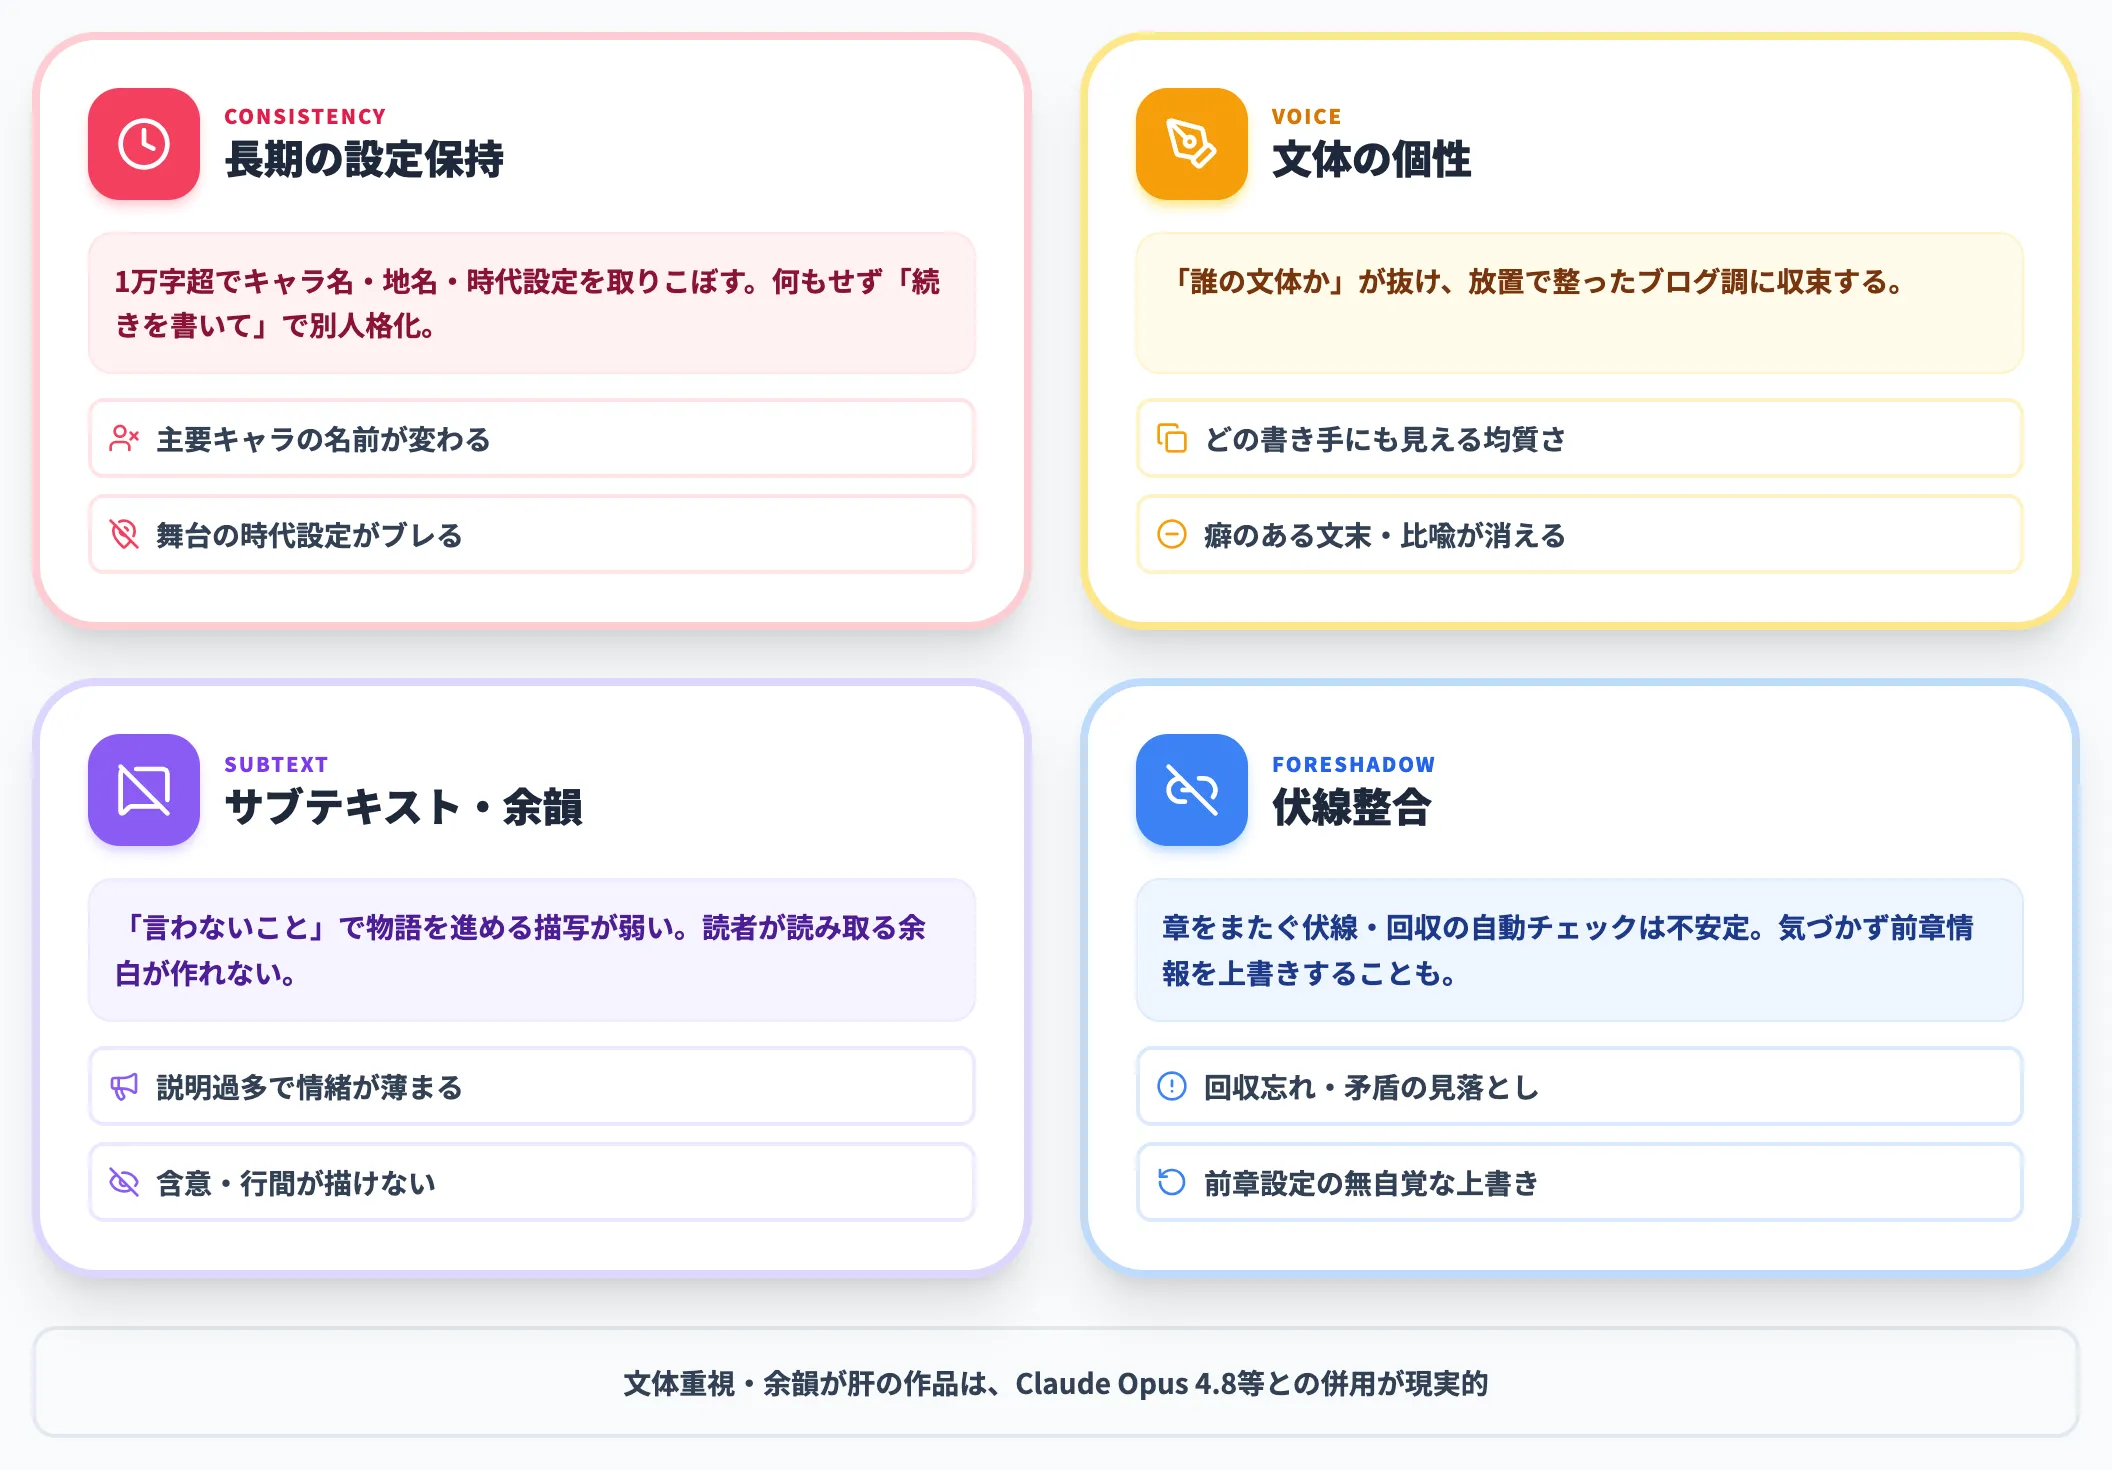Click the CONSISTENCY label text
The height and width of the screenshot is (1470, 2112).
[x=305, y=117]
